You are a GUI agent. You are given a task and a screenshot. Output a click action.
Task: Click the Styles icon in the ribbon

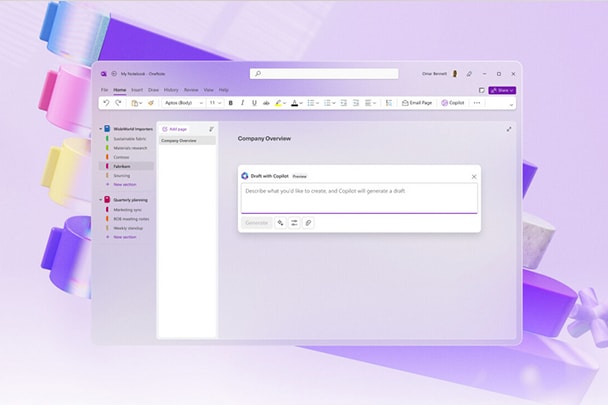coord(389,103)
